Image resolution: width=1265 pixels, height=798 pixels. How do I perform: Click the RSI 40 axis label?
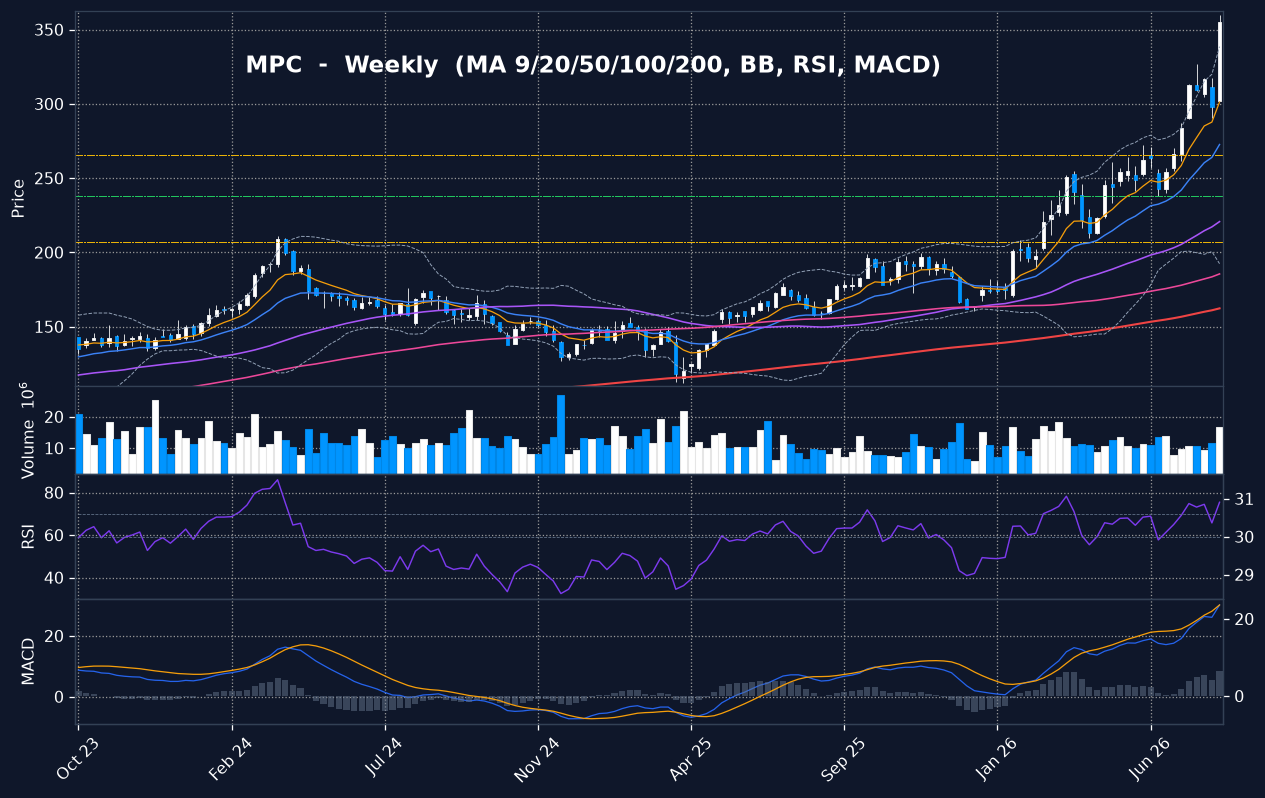coord(55,579)
